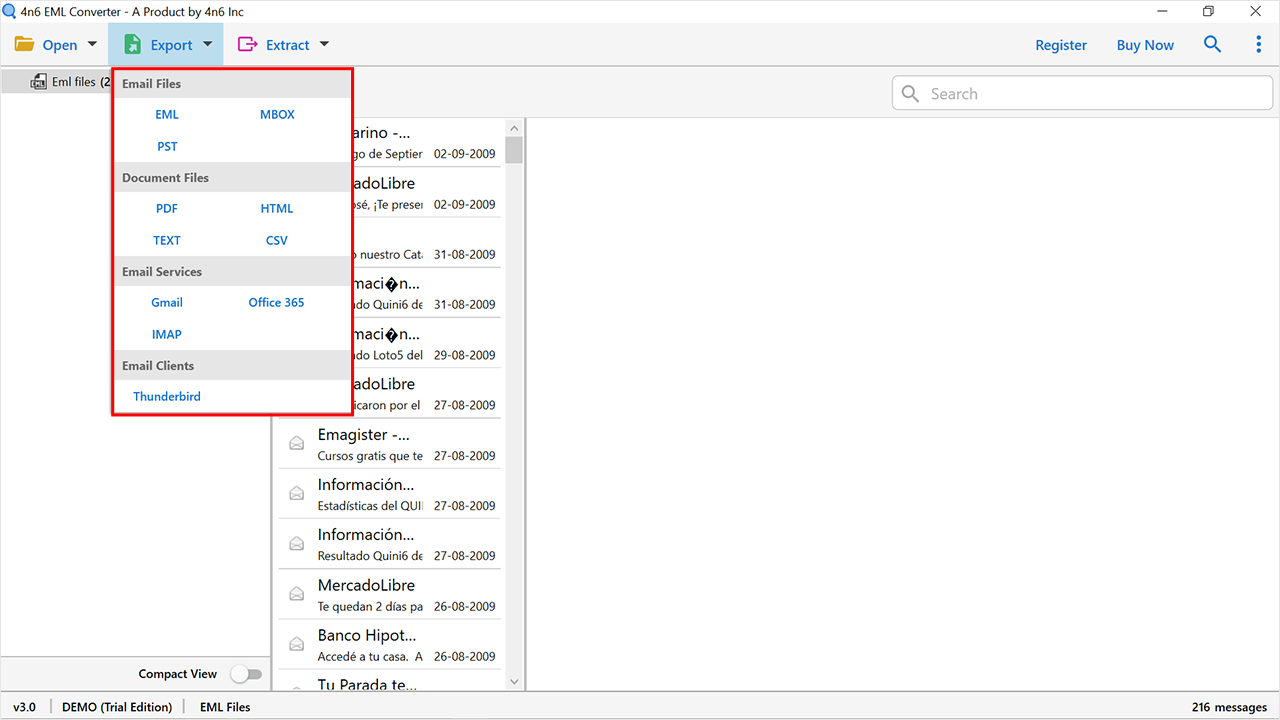Expand the Open dropdown arrow
This screenshot has height=720, width=1280.
pyautogui.click(x=91, y=44)
